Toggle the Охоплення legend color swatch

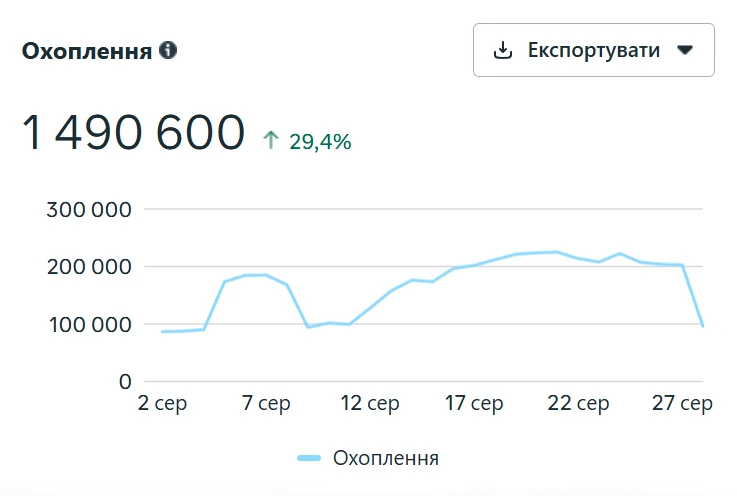click(x=309, y=458)
